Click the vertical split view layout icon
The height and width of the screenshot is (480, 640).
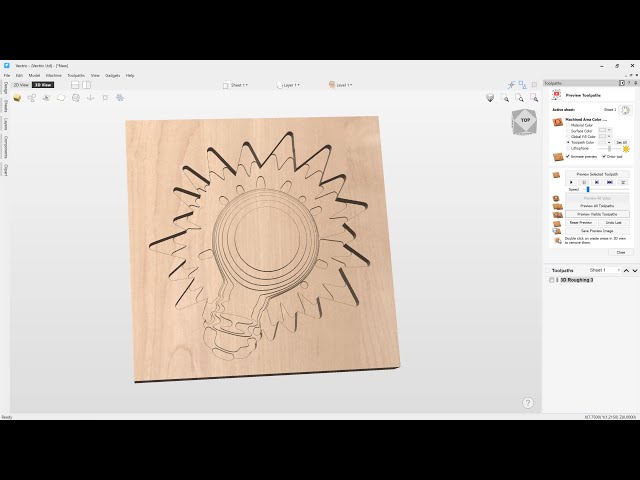[87, 85]
